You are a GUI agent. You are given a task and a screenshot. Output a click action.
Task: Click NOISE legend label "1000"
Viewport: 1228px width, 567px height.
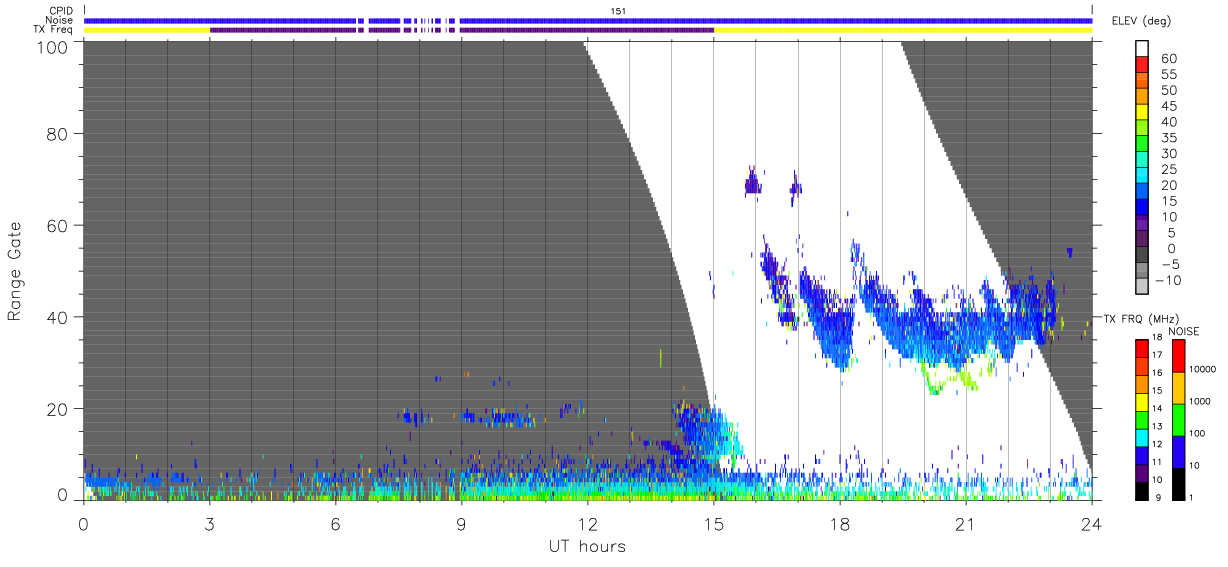(1201, 401)
